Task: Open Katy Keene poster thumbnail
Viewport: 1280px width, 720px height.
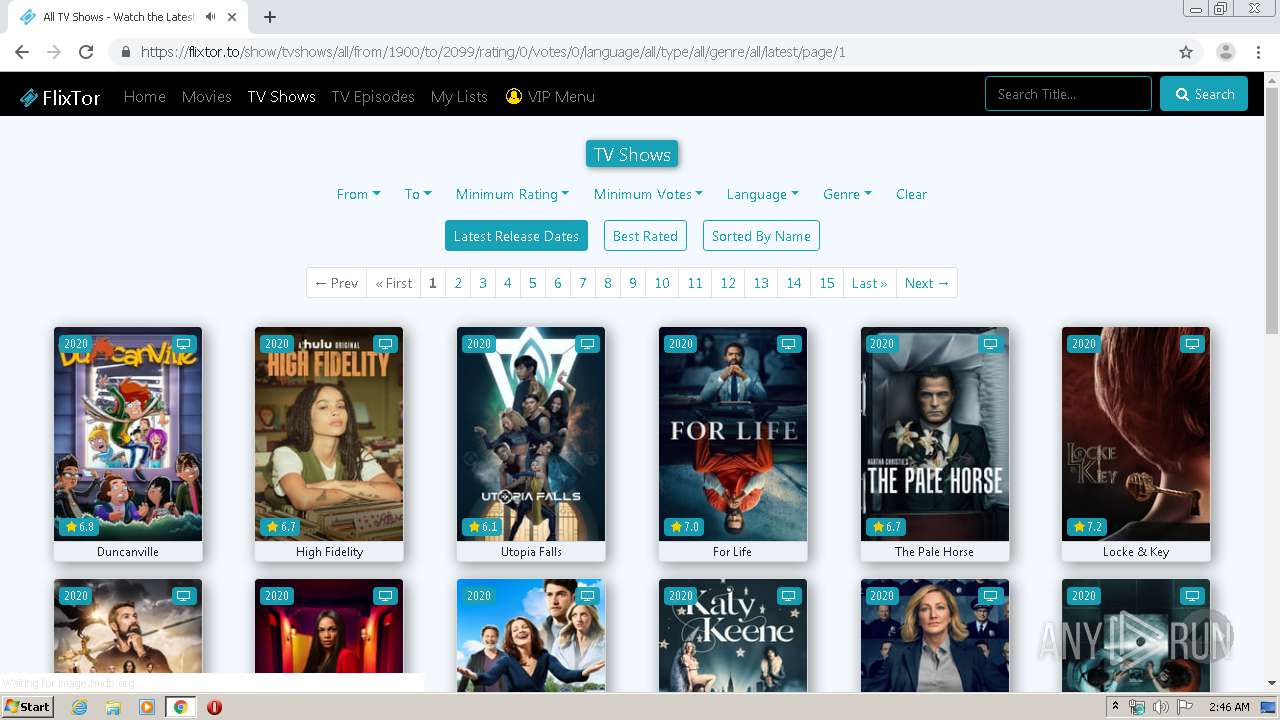Action: pyautogui.click(x=733, y=635)
